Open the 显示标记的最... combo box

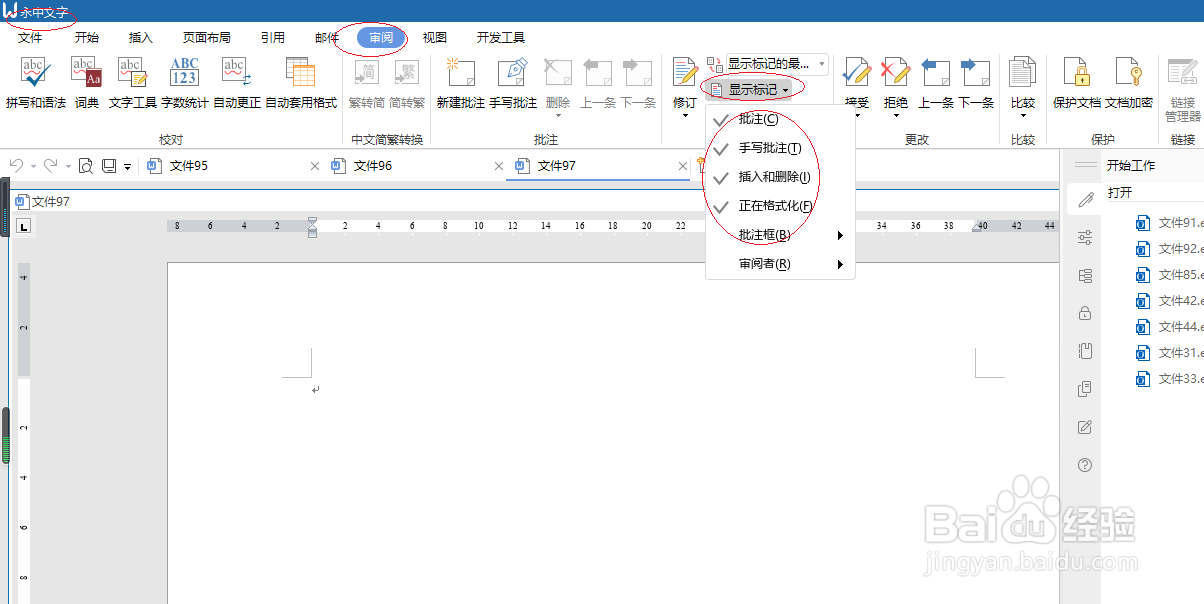click(777, 64)
